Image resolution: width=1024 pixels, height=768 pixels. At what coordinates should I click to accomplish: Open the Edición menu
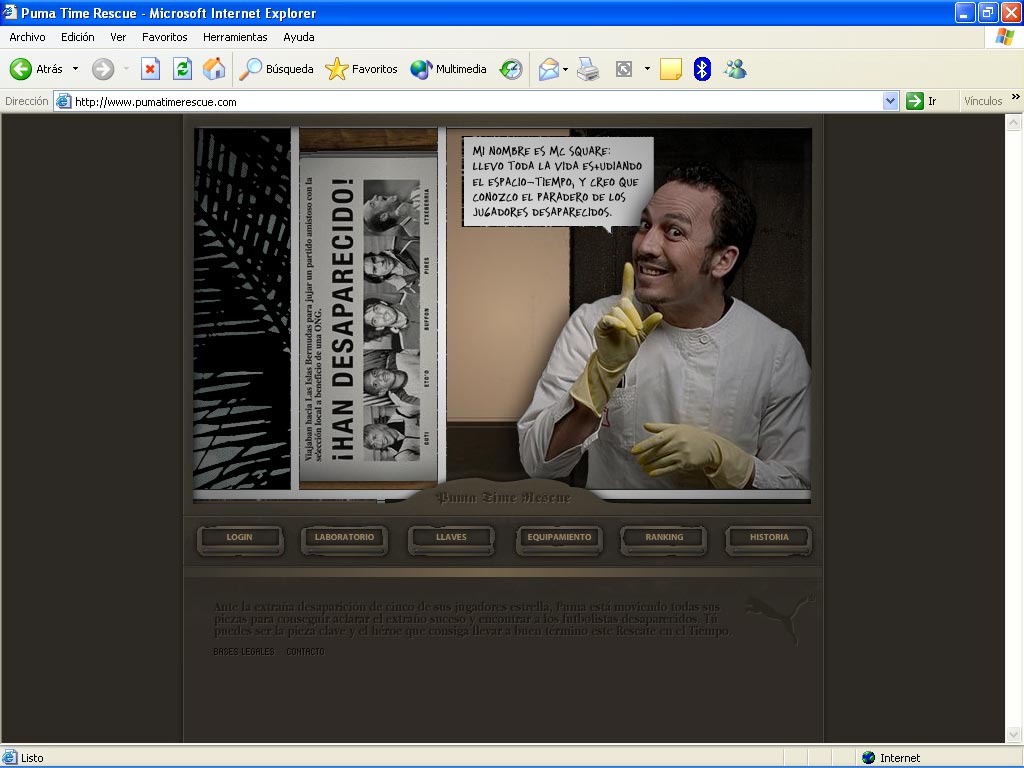click(x=78, y=37)
